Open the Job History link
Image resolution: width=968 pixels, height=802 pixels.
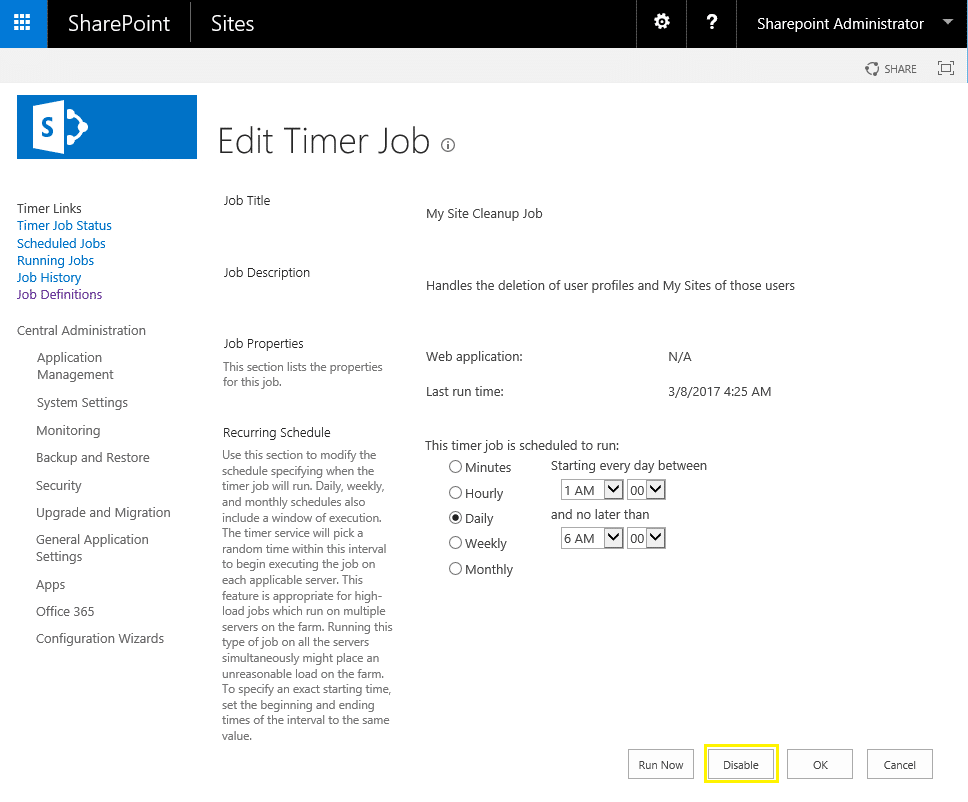pyautogui.click(x=48, y=277)
